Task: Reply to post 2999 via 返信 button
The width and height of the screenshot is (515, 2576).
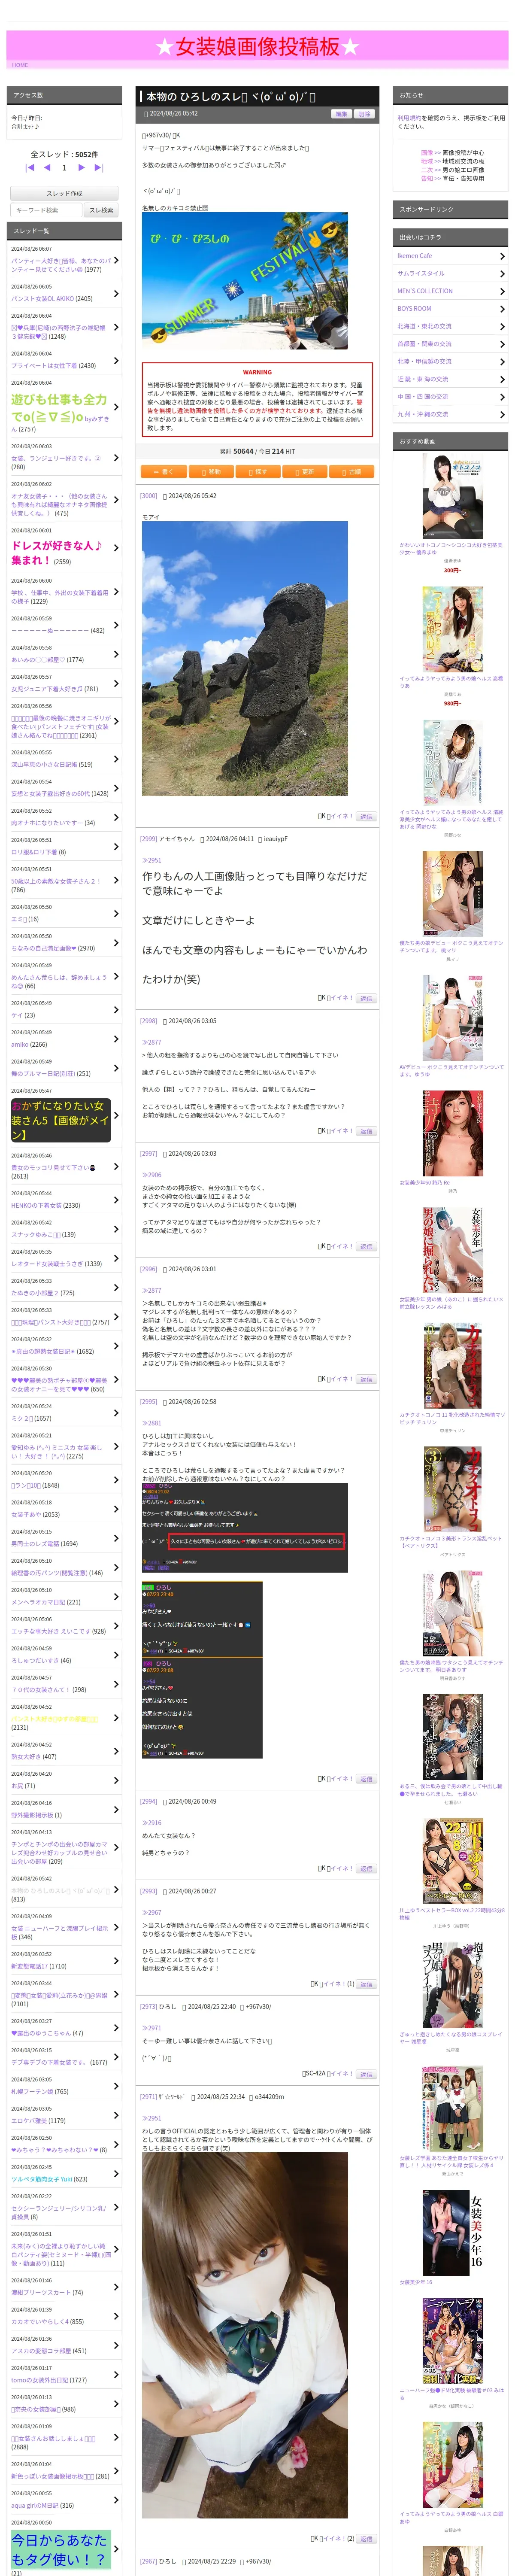Action: (366, 998)
